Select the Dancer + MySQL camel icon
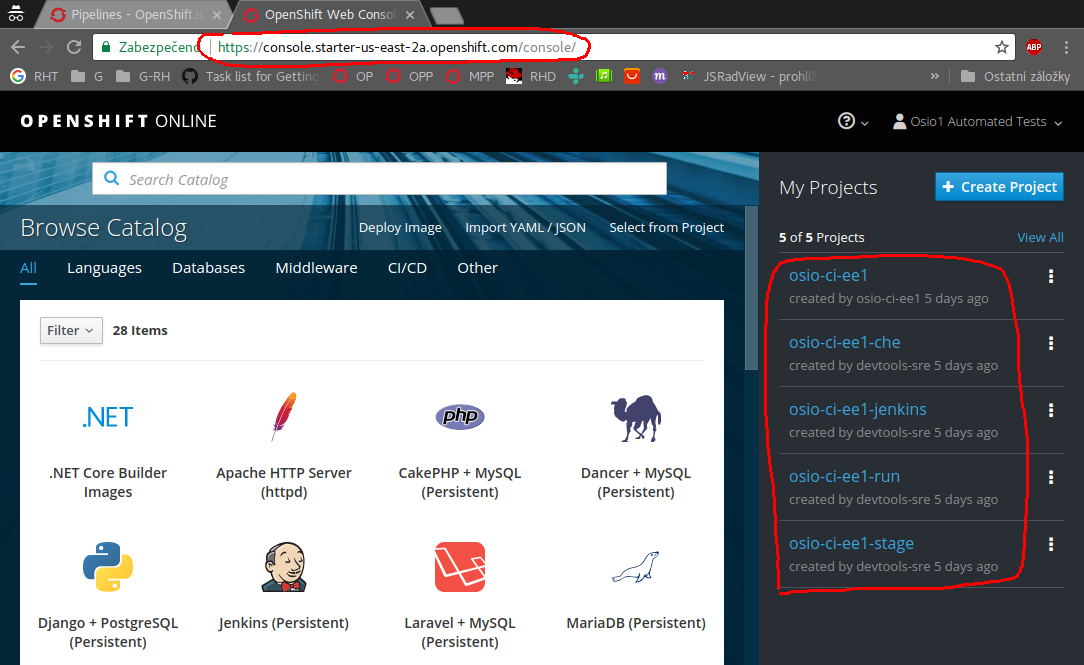The image size is (1084, 665). [x=636, y=418]
